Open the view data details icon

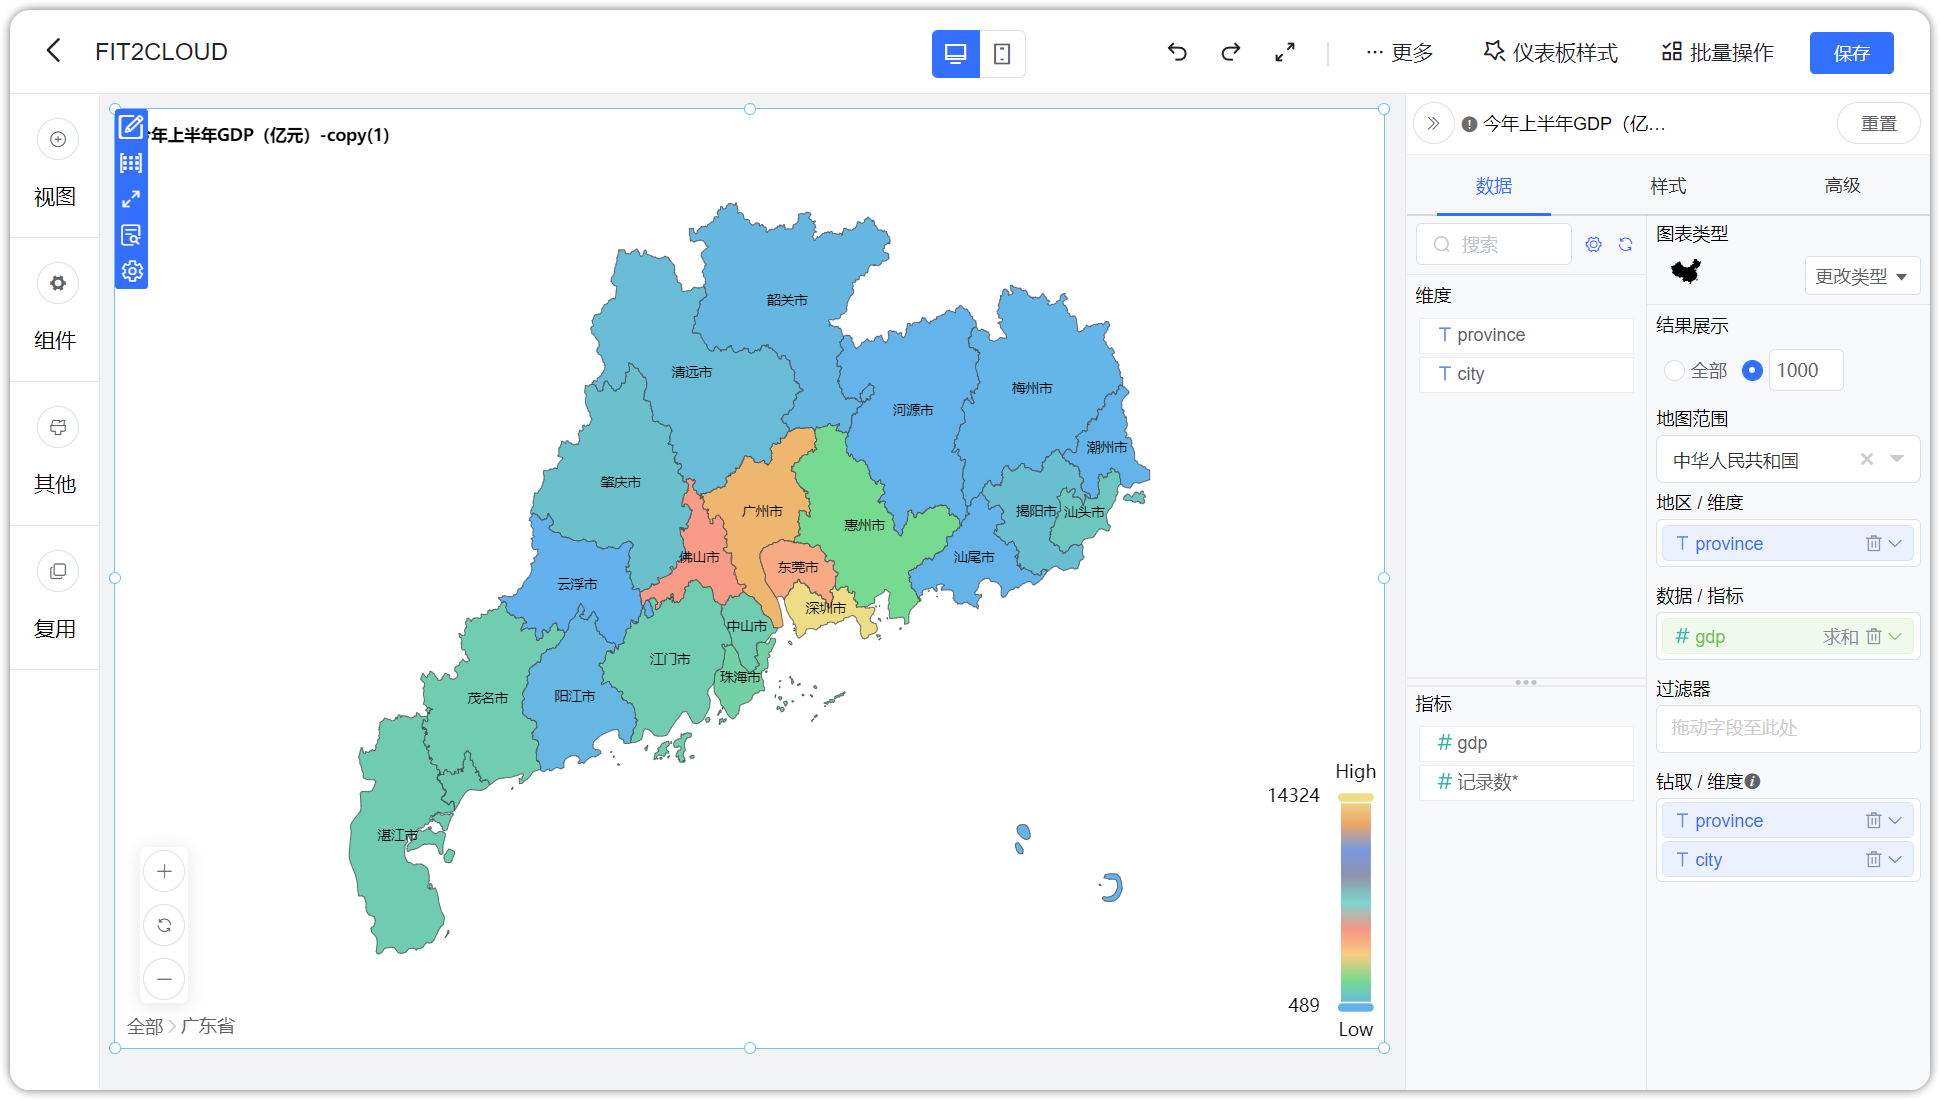131,235
